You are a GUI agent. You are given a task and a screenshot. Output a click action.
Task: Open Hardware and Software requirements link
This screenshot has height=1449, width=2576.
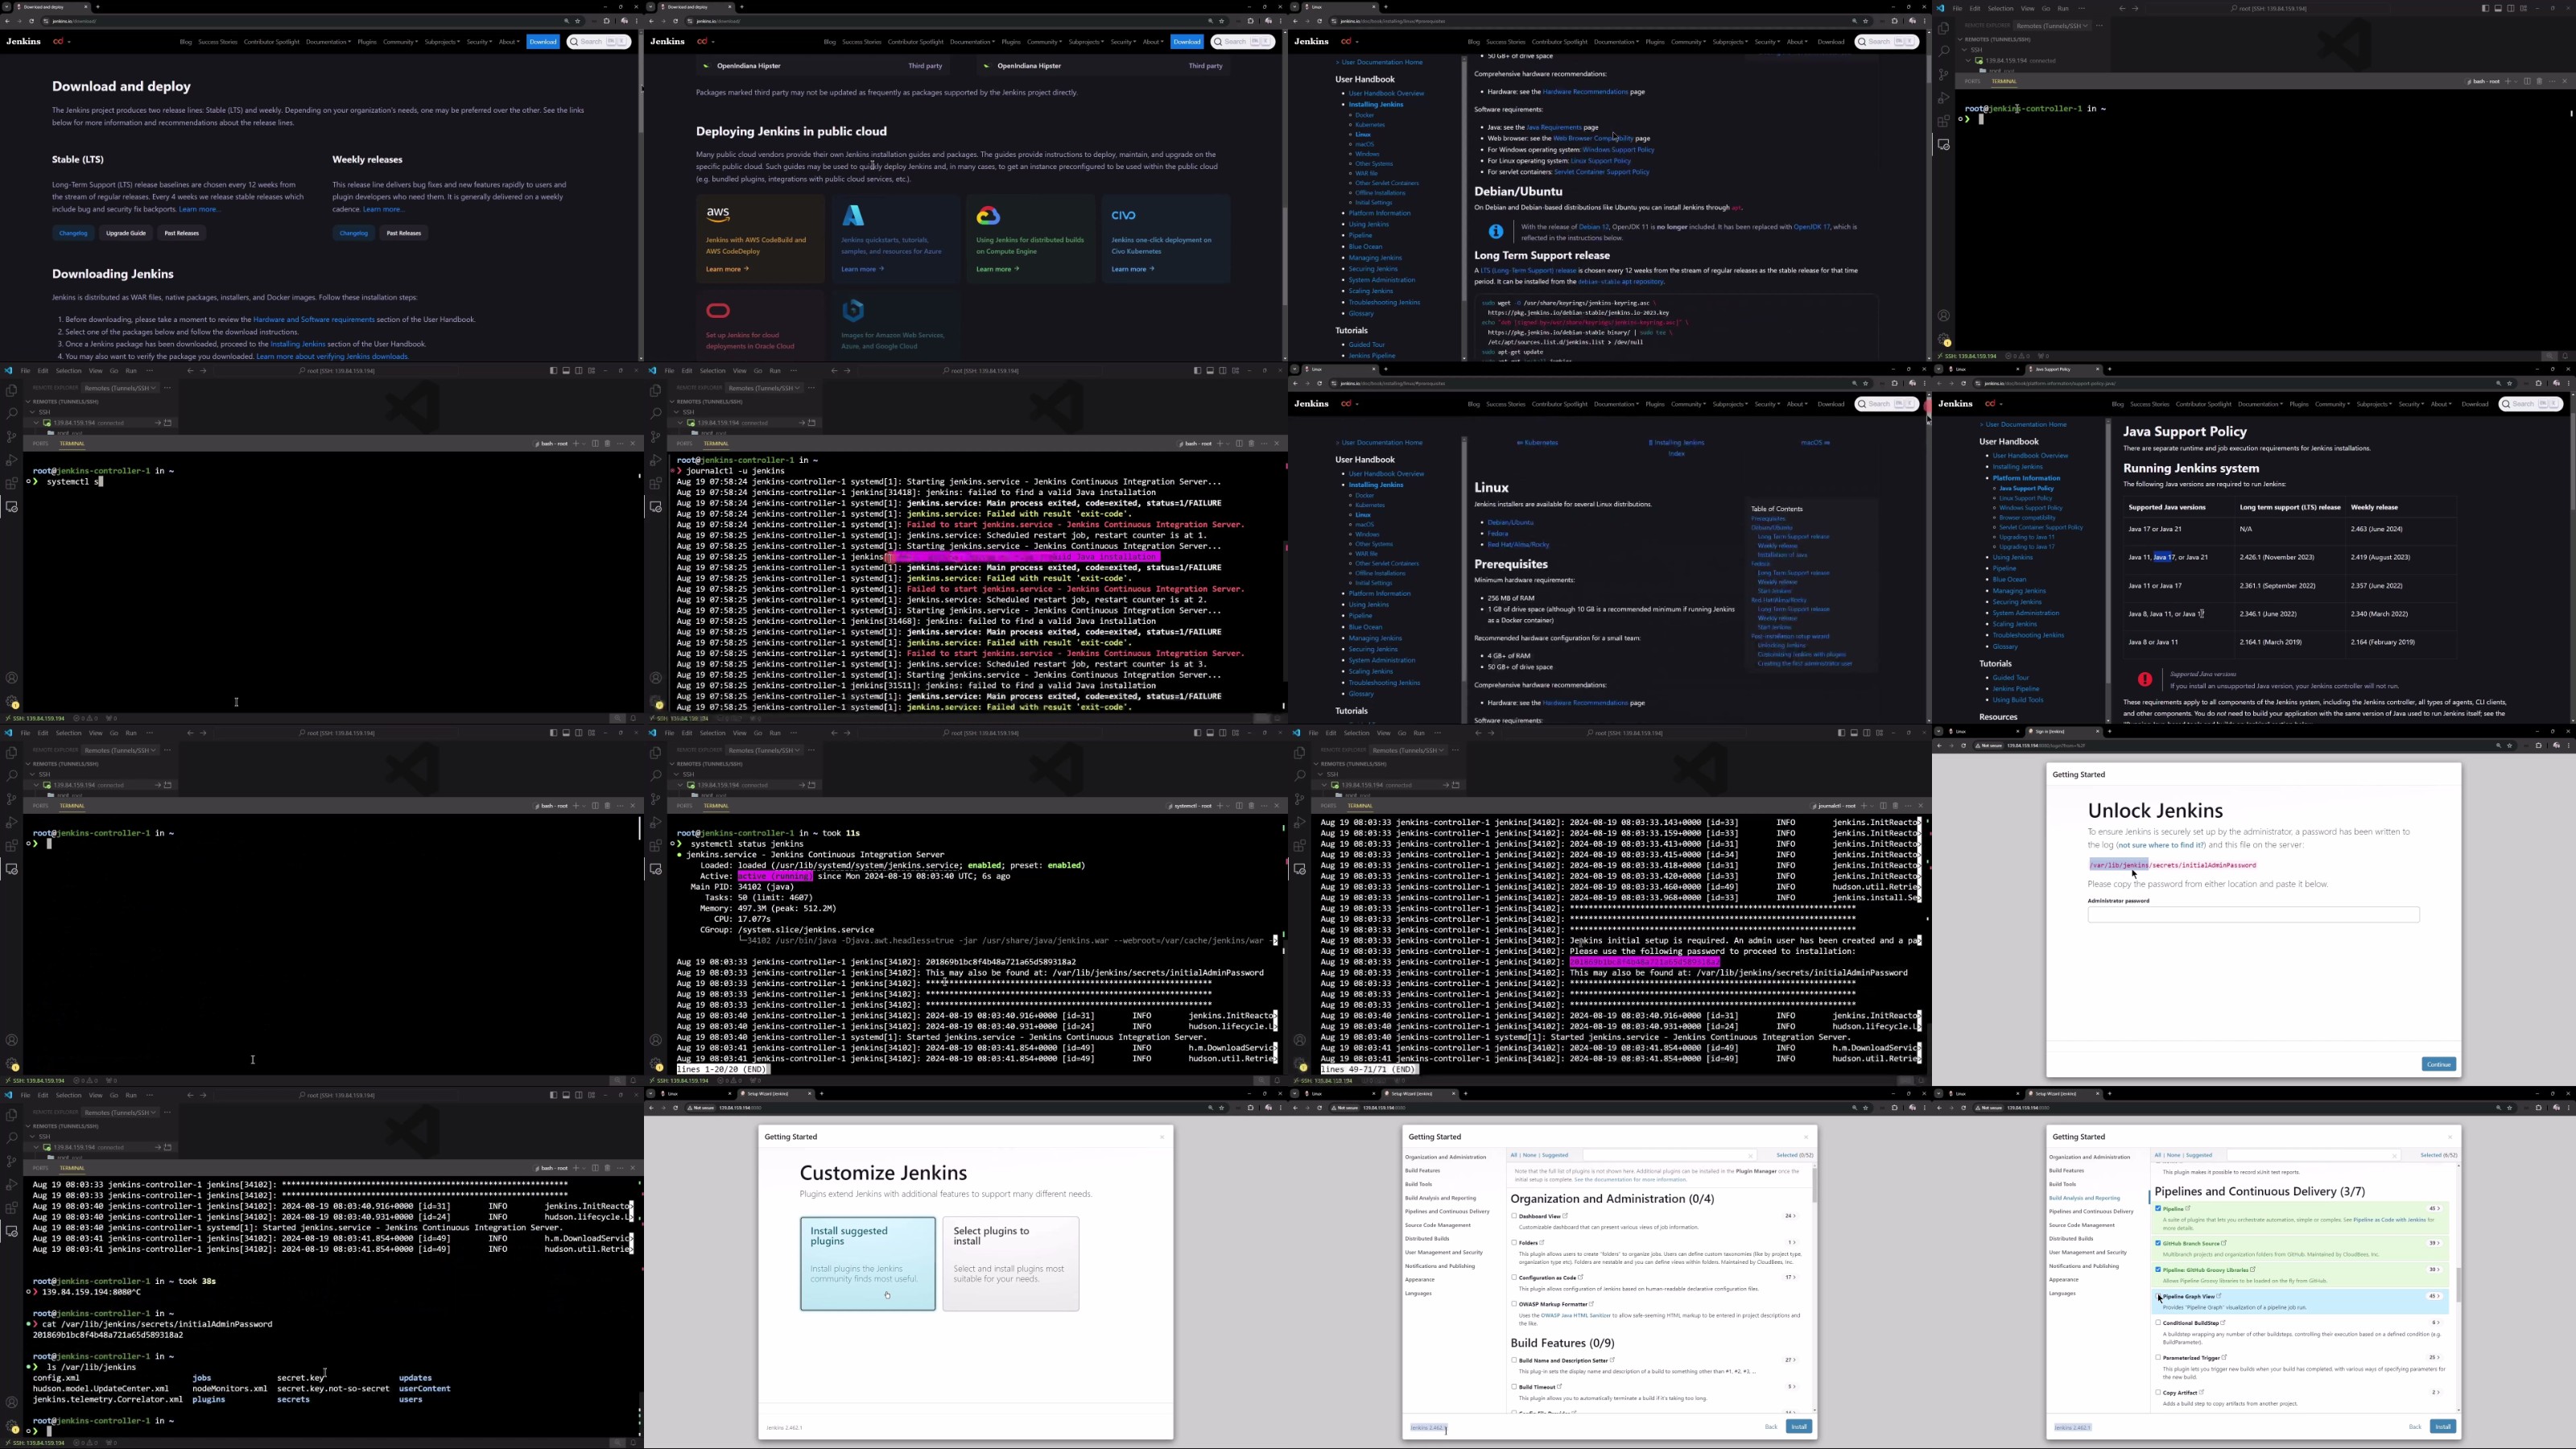[313, 320]
